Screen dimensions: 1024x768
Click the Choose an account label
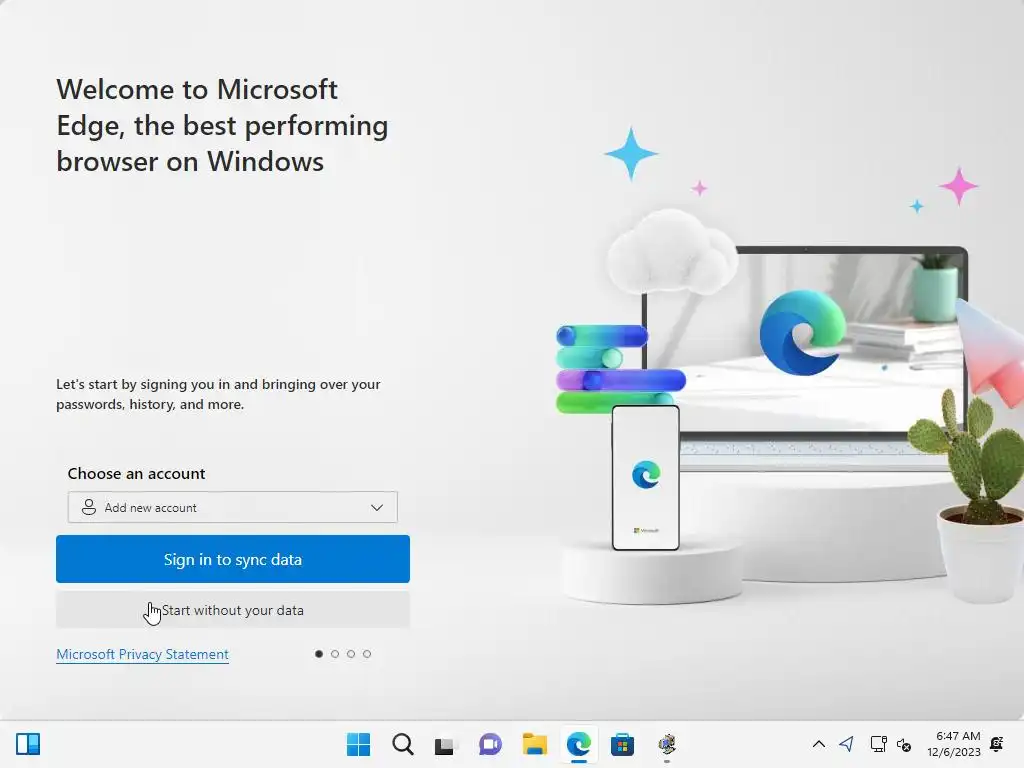pyautogui.click(x=136, y=473)
